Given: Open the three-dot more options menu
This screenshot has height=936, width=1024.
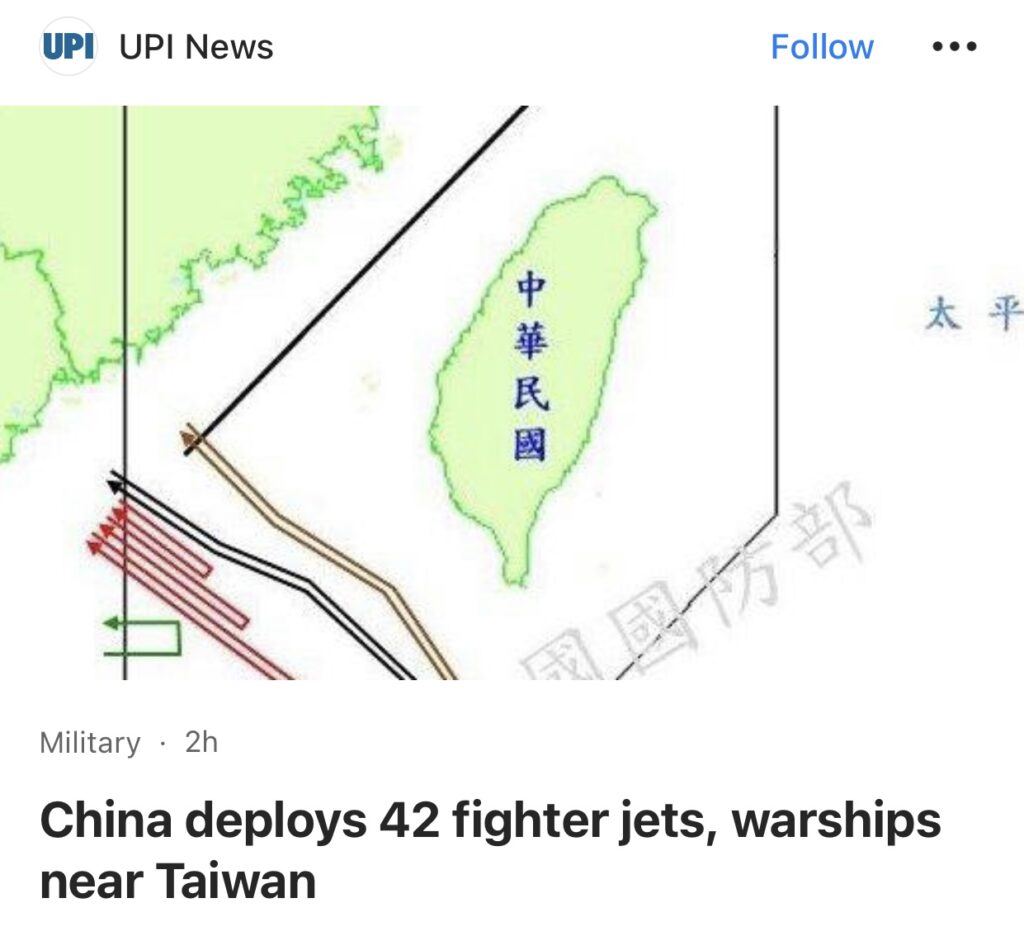Looking at the screenshot, I should [954, 47].
